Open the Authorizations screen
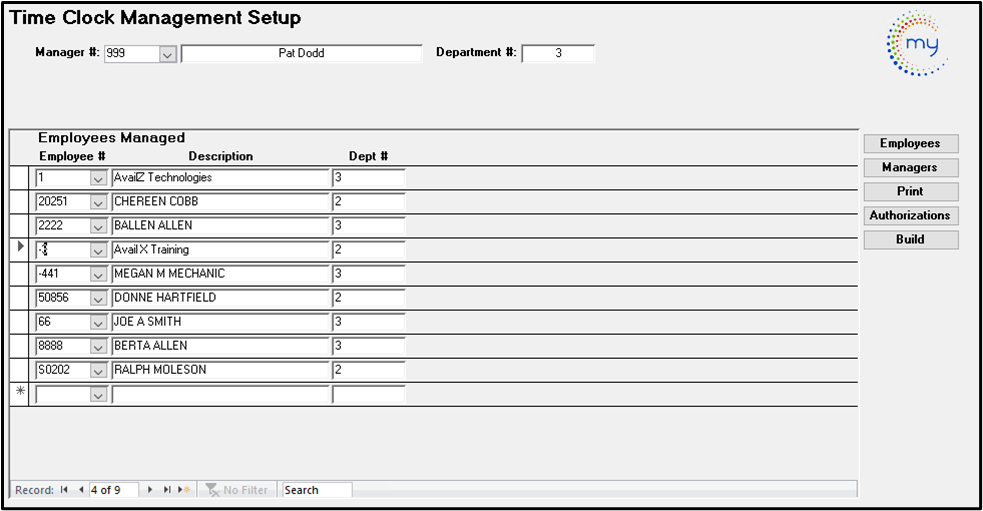The width and height of the screenshot is (983, 511). [x=910, y=215]
